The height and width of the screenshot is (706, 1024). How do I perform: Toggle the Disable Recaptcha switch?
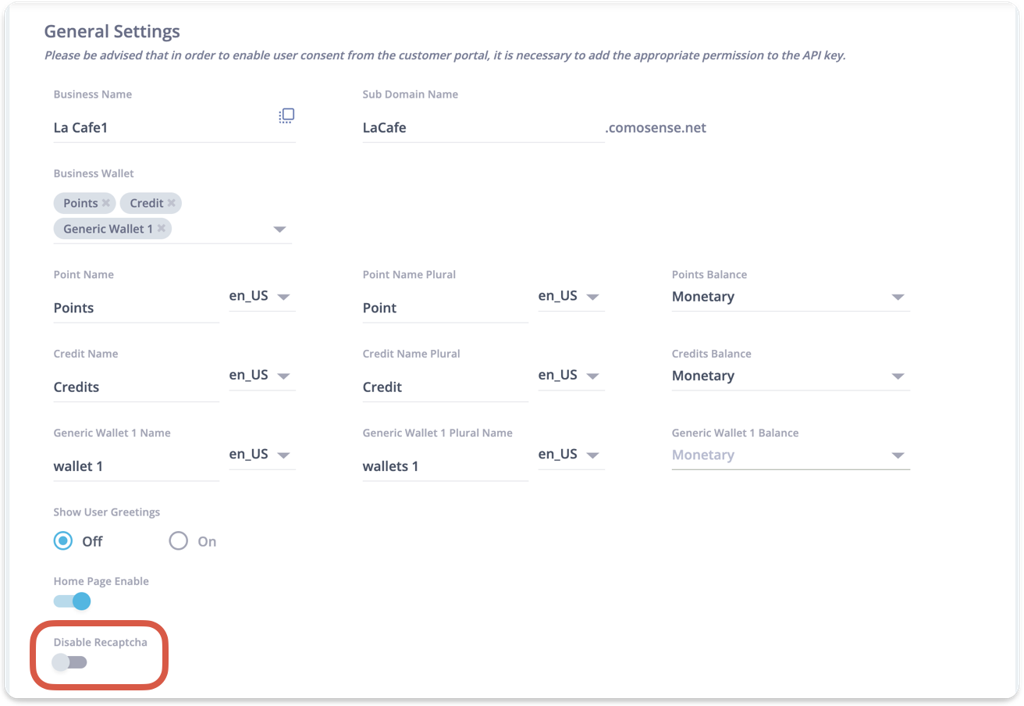(x=70, y=662)
